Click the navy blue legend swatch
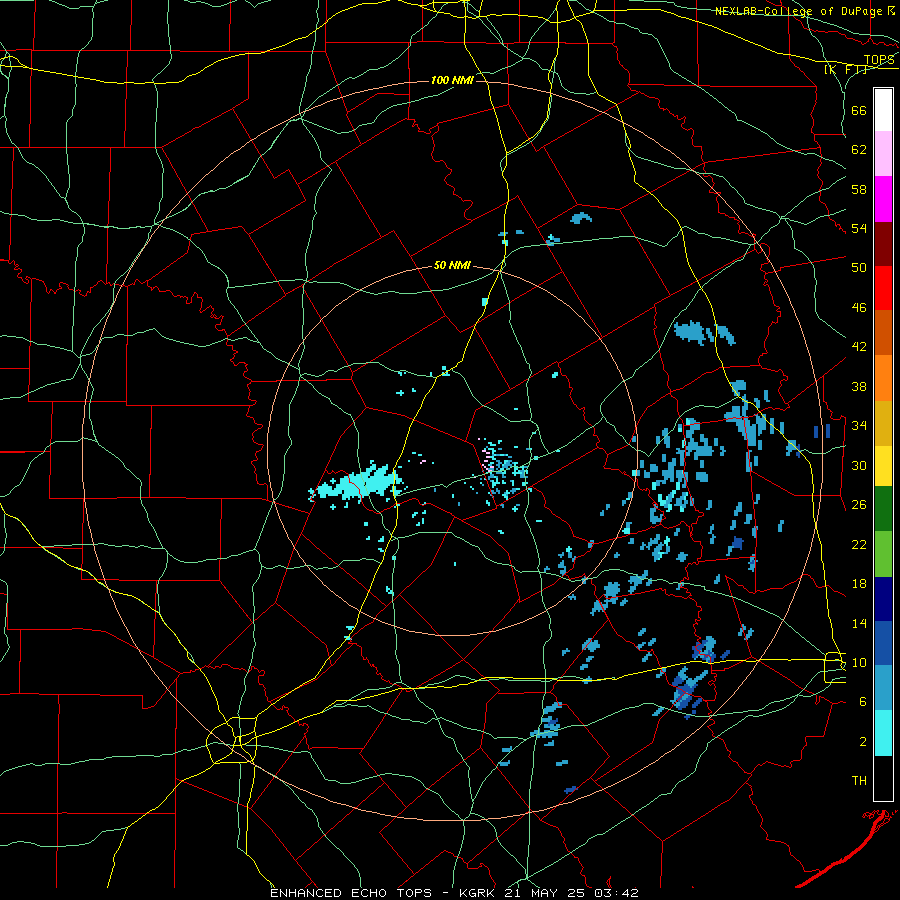Screen dimensions: 900x900 [x=883, y=599]
